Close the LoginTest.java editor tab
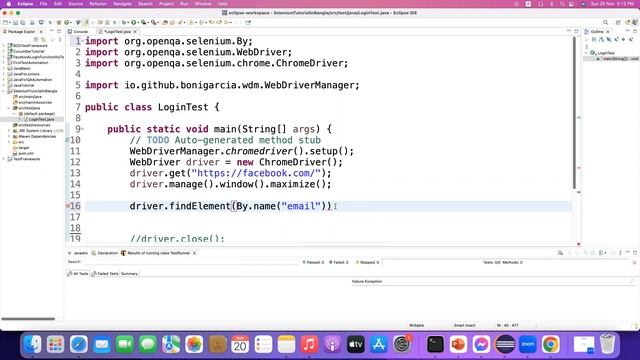The height and width of the screenshot is (360, 640). [135, 31]
